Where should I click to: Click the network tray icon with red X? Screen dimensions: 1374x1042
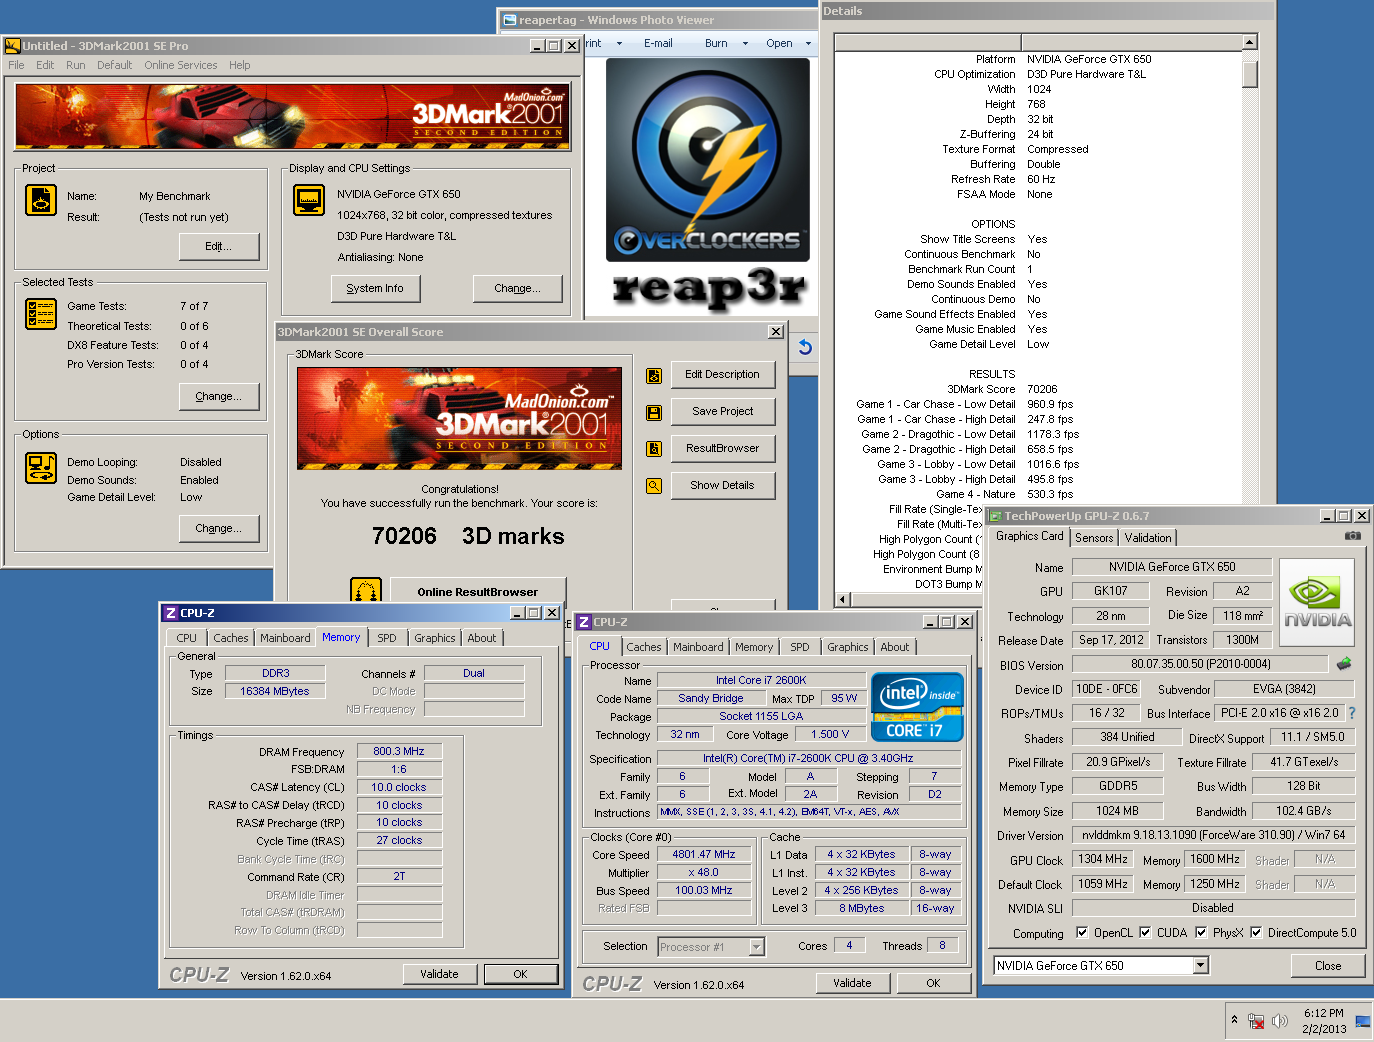(1257, 1021)
